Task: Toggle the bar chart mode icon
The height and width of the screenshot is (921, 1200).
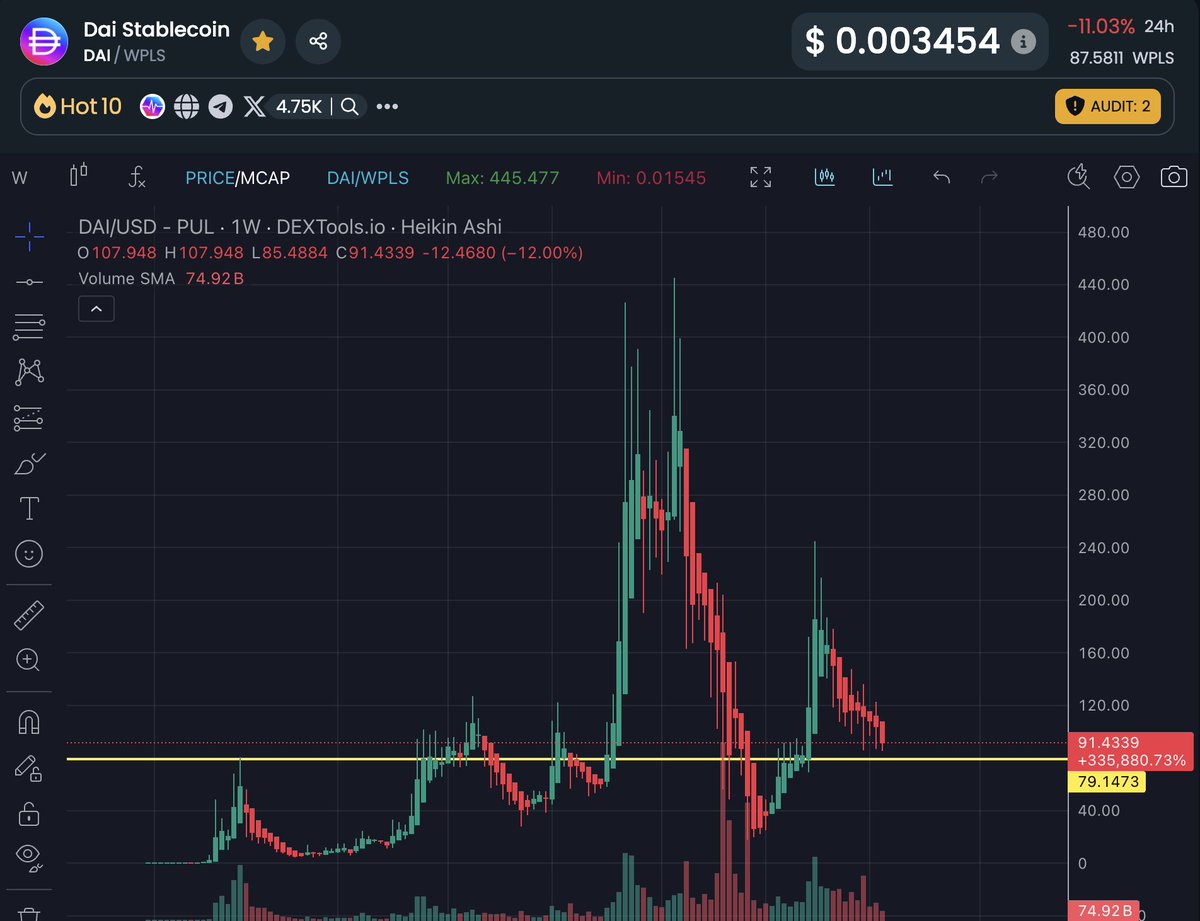Action: tap(882, 178)
